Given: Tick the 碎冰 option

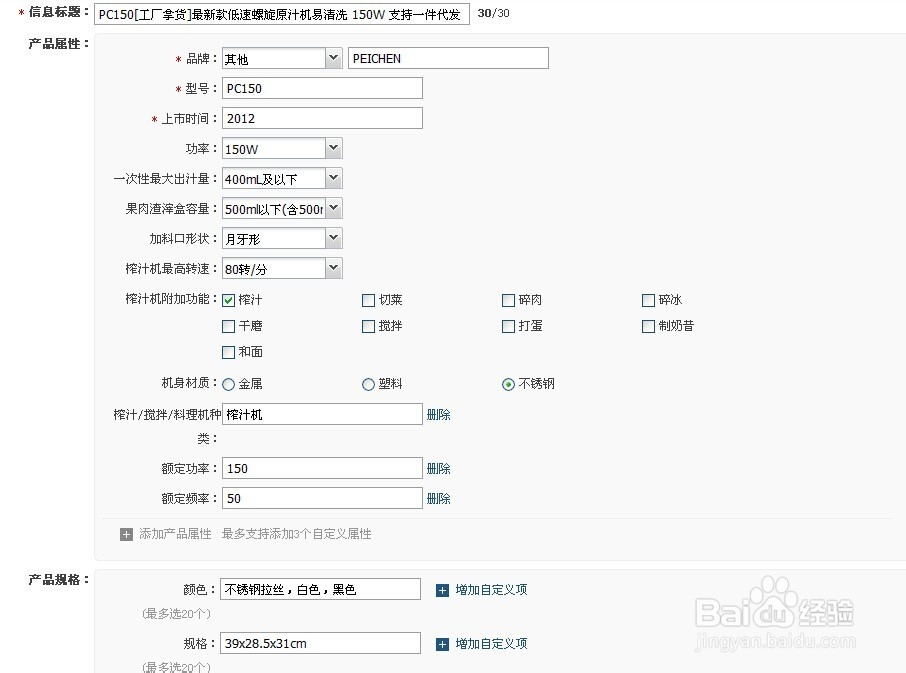Looking at the screenshot, I should tap(648, 300).
